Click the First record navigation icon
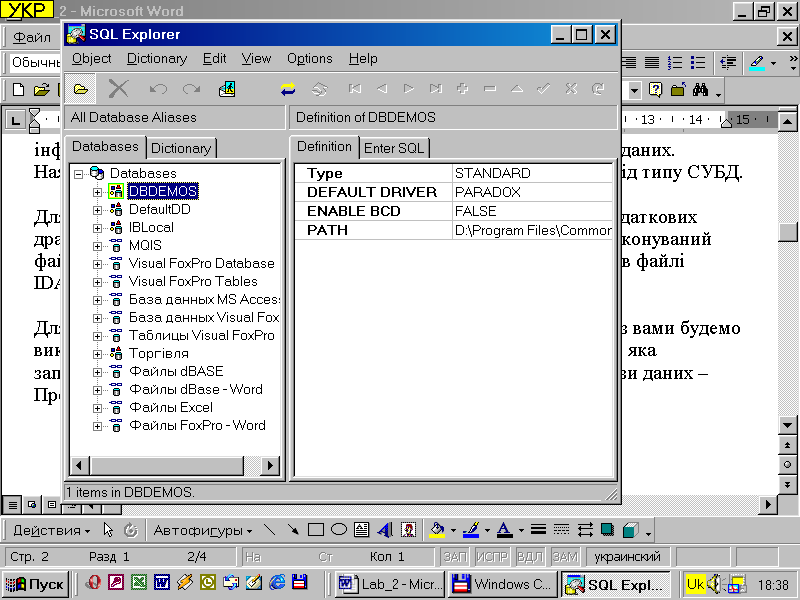The image size is (800, 600). [355, 89]
